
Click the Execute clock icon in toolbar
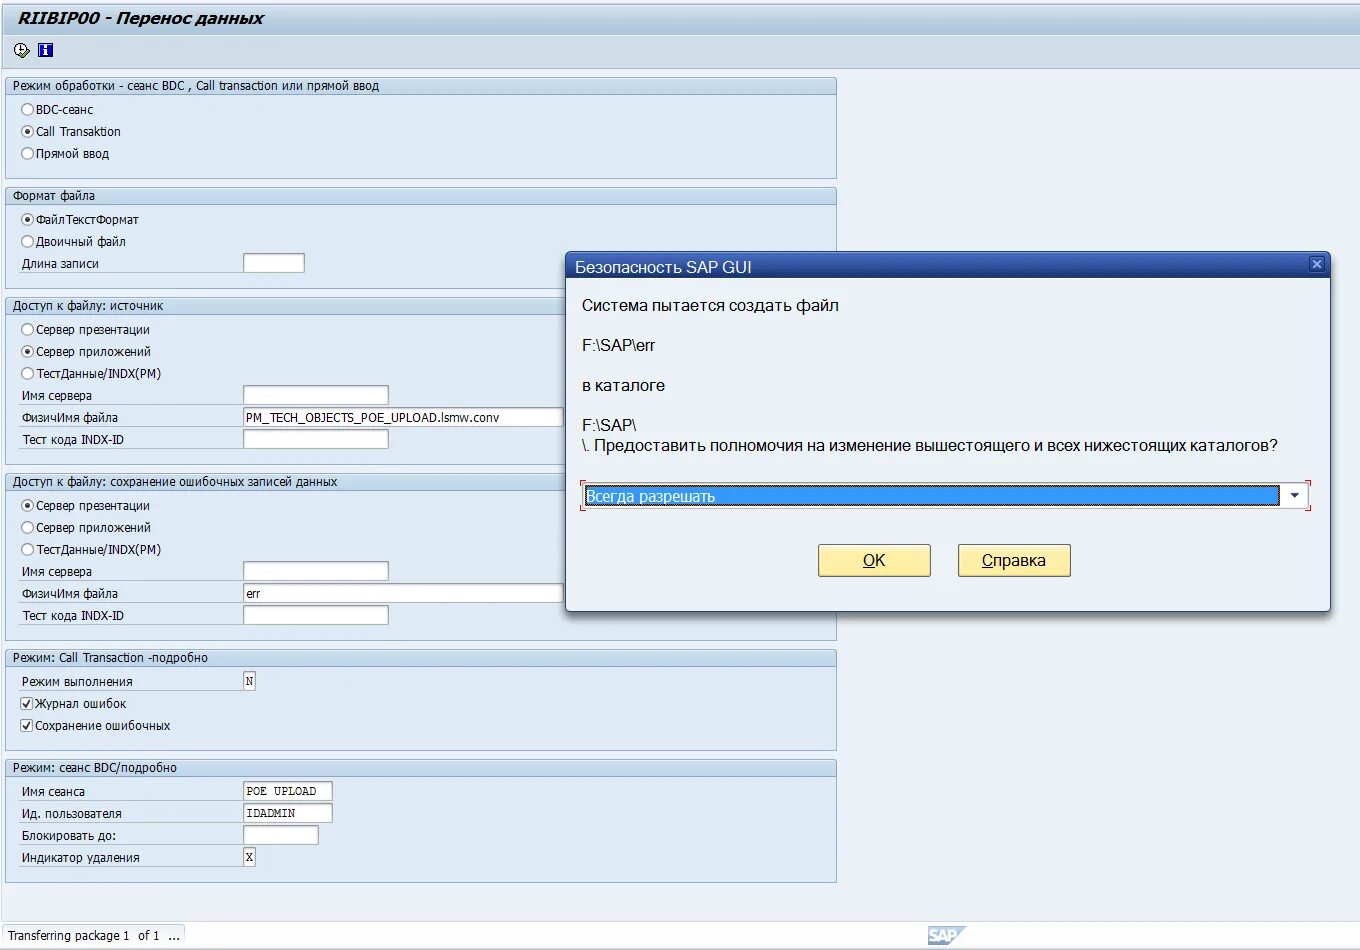tap(22, 50)
